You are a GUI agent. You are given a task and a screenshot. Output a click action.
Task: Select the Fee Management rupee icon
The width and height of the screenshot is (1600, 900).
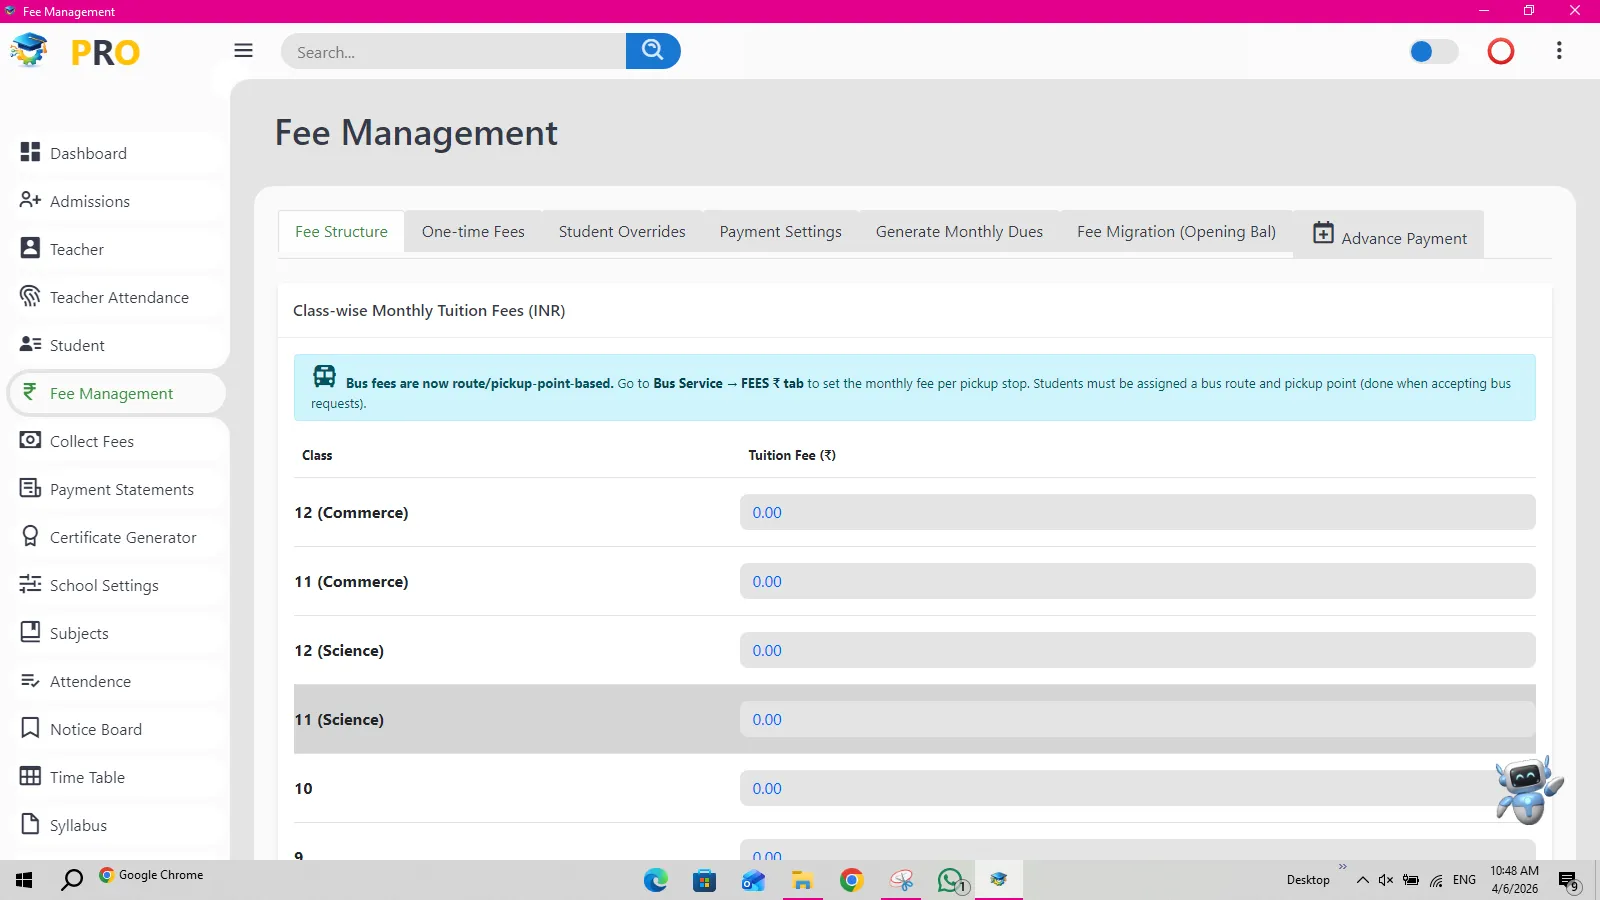pyautogui.click(x=30, y=392)
